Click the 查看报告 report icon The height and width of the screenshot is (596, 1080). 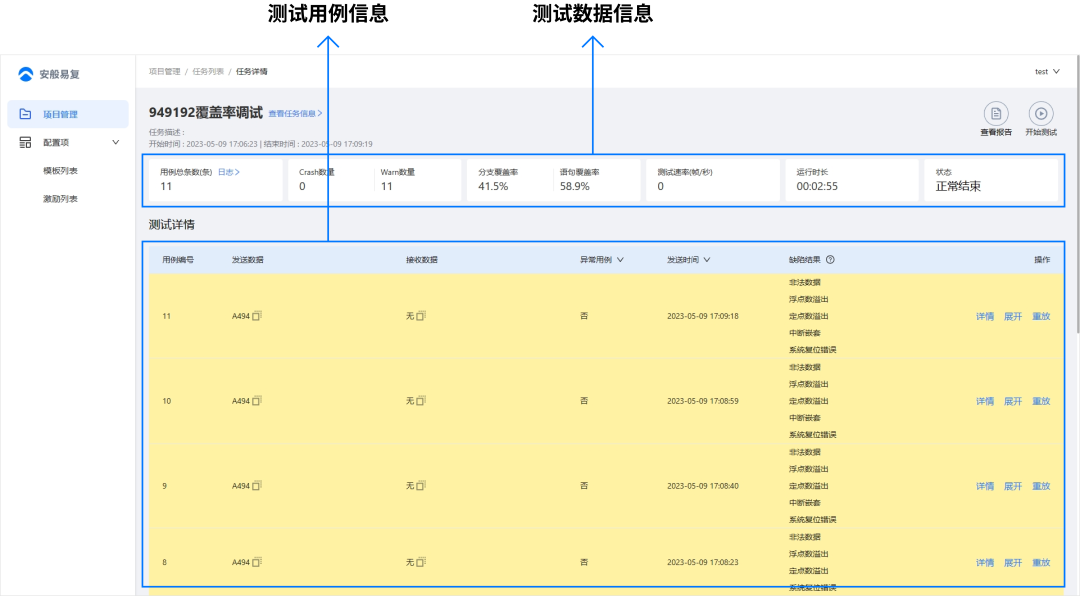(995, 113)
